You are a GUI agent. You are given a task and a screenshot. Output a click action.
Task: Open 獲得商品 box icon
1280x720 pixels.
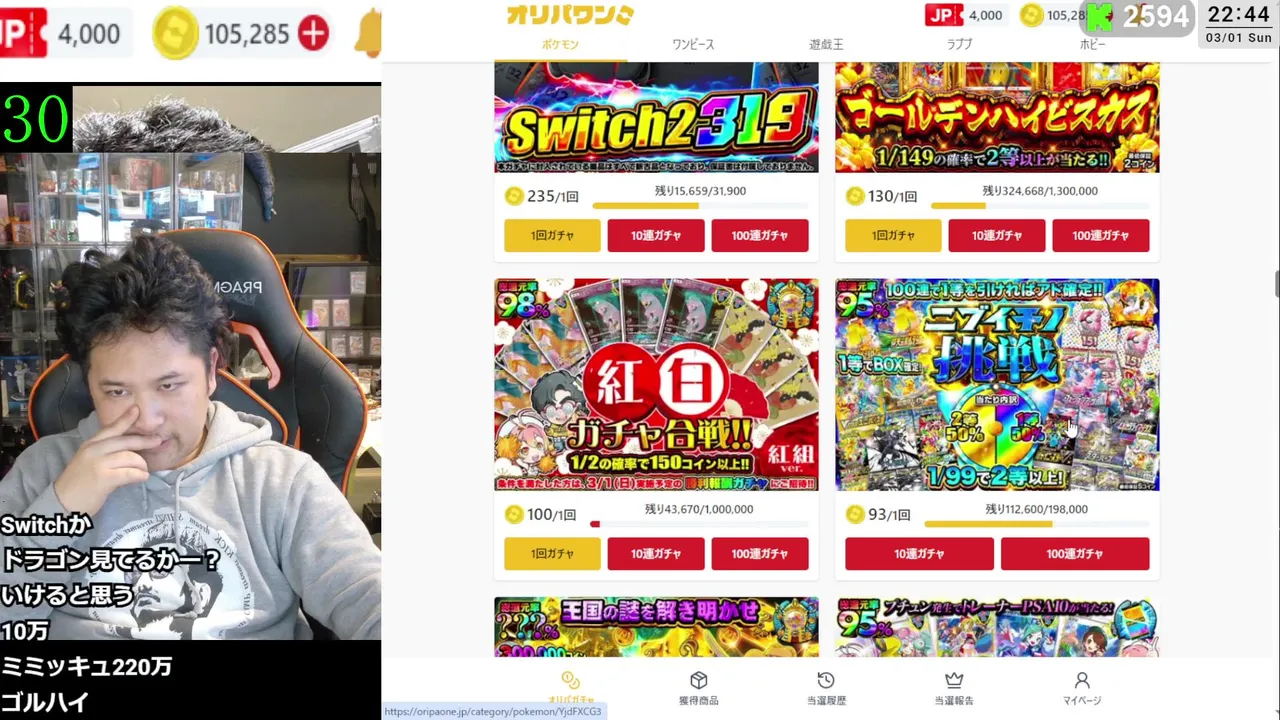[699, 680]
